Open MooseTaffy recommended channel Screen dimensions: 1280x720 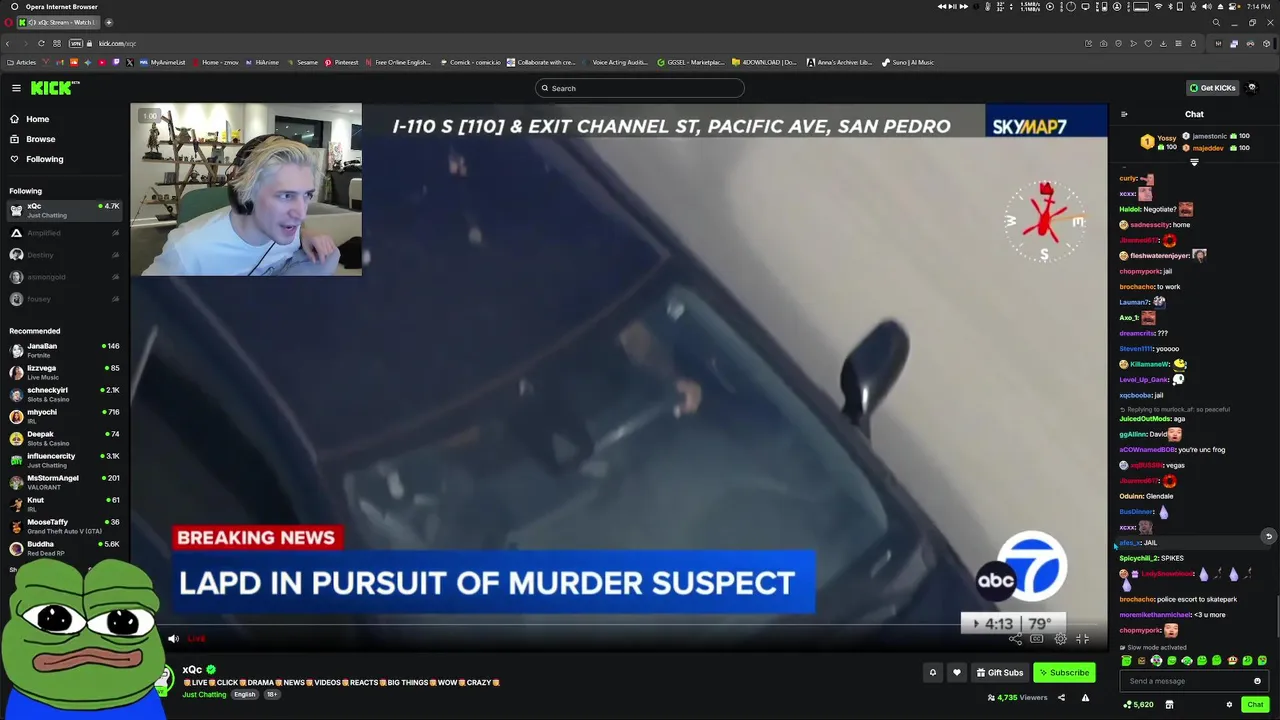pos(64,526)
